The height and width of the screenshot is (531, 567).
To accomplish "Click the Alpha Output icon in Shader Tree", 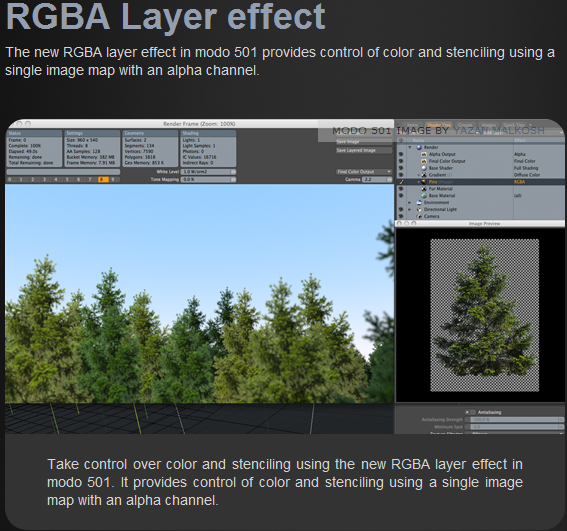I will 424,154.
